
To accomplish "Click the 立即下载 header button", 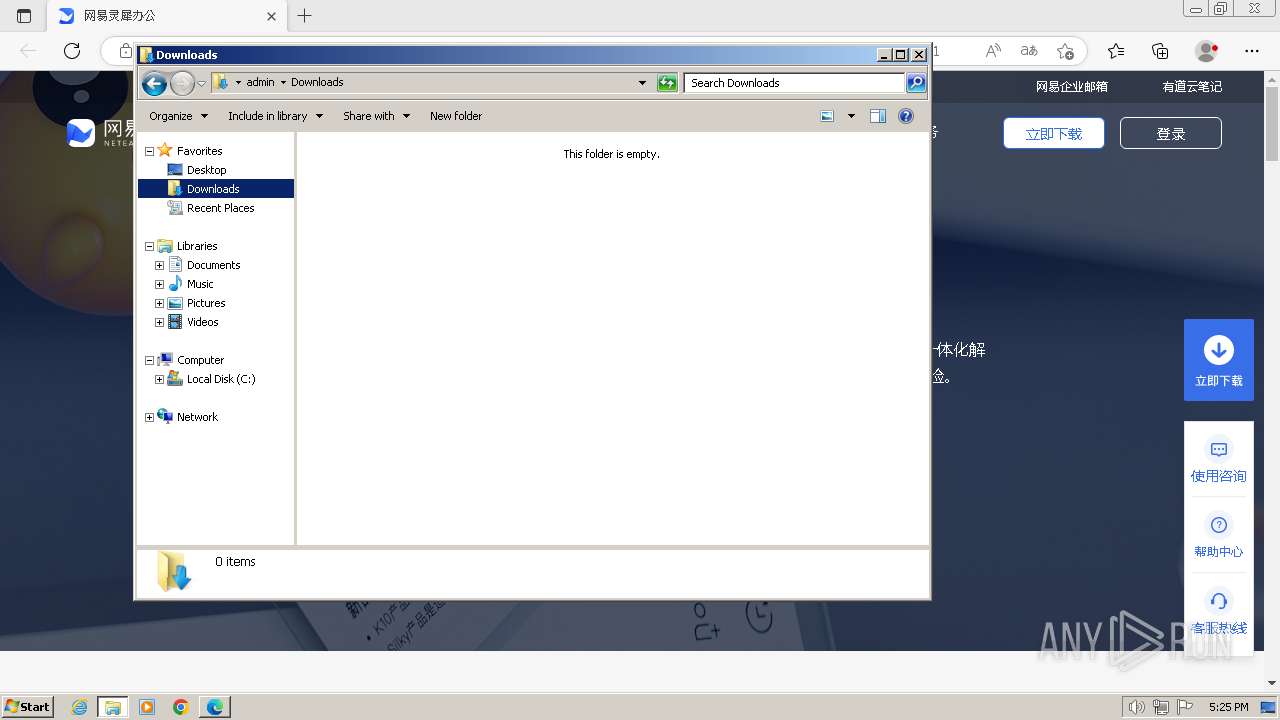I will pyautogui.click(x=1054, y=133).
